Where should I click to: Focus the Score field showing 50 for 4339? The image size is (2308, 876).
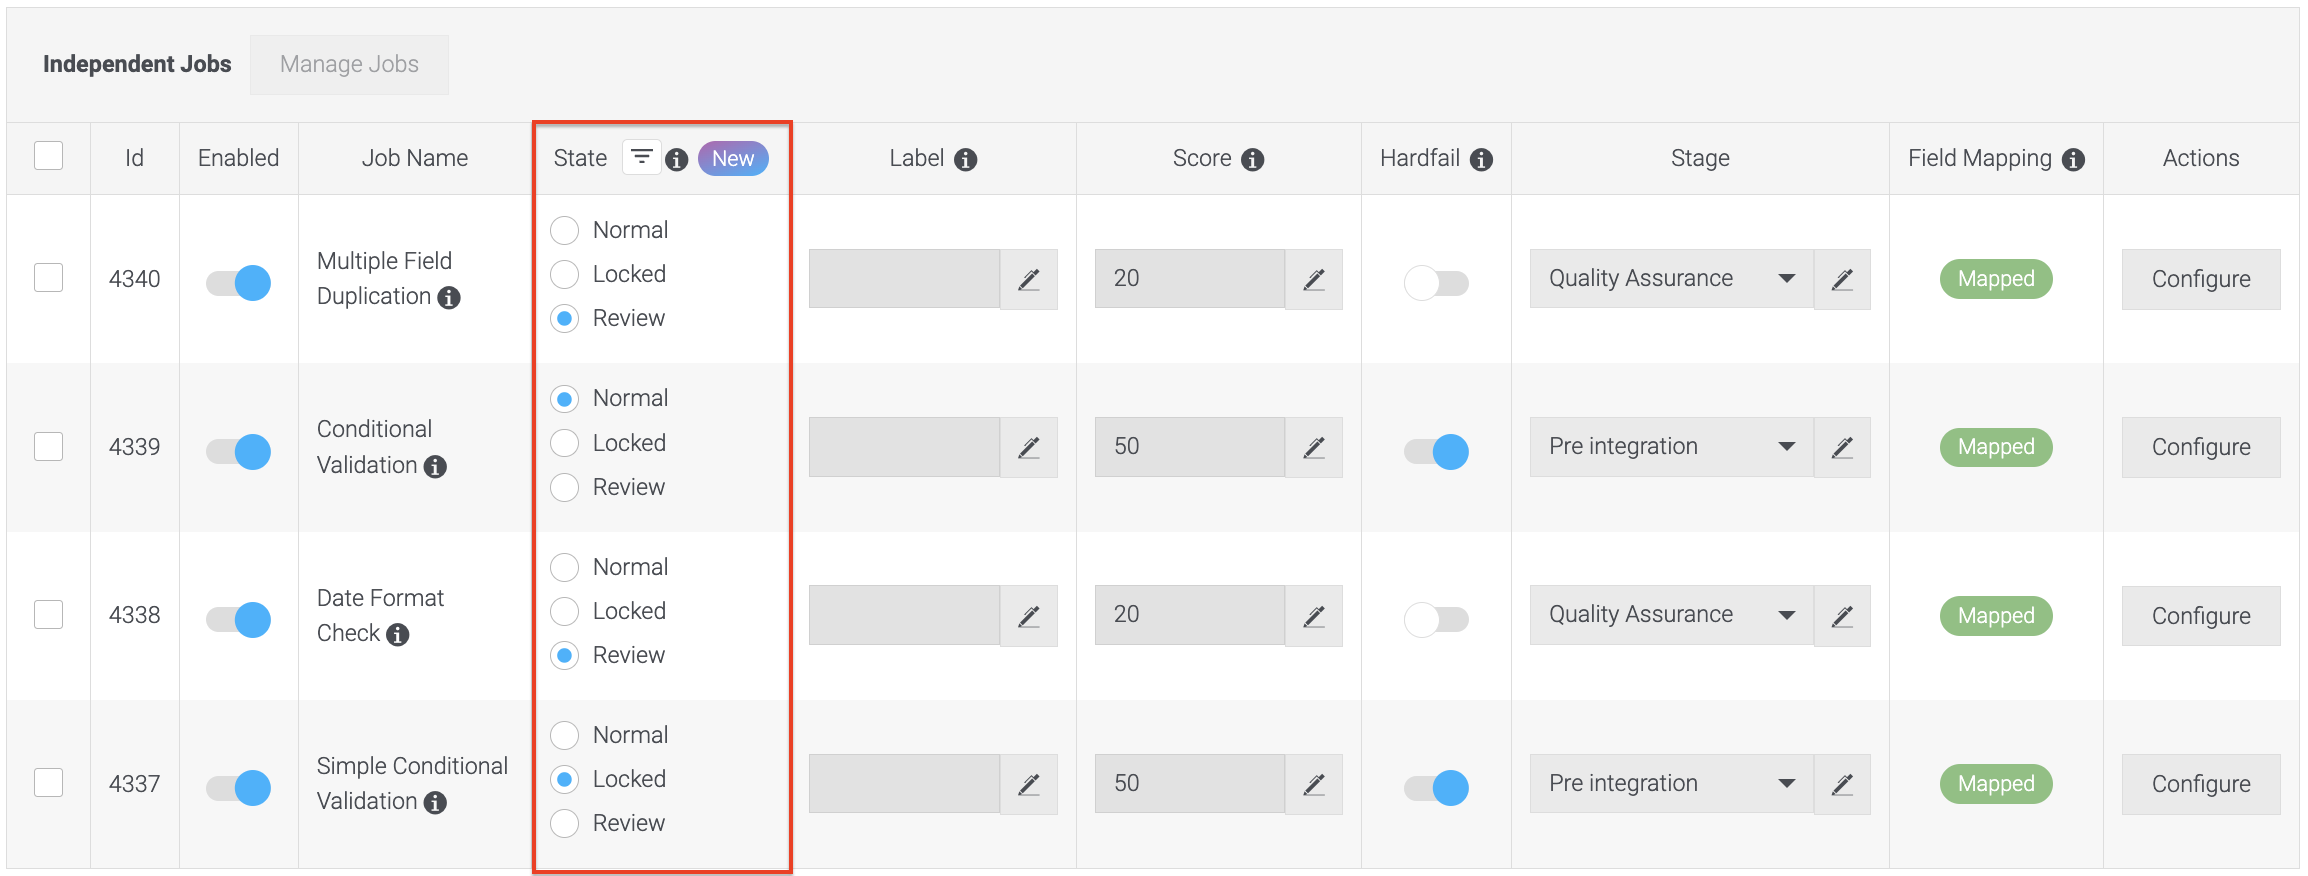click(1190, 447)
